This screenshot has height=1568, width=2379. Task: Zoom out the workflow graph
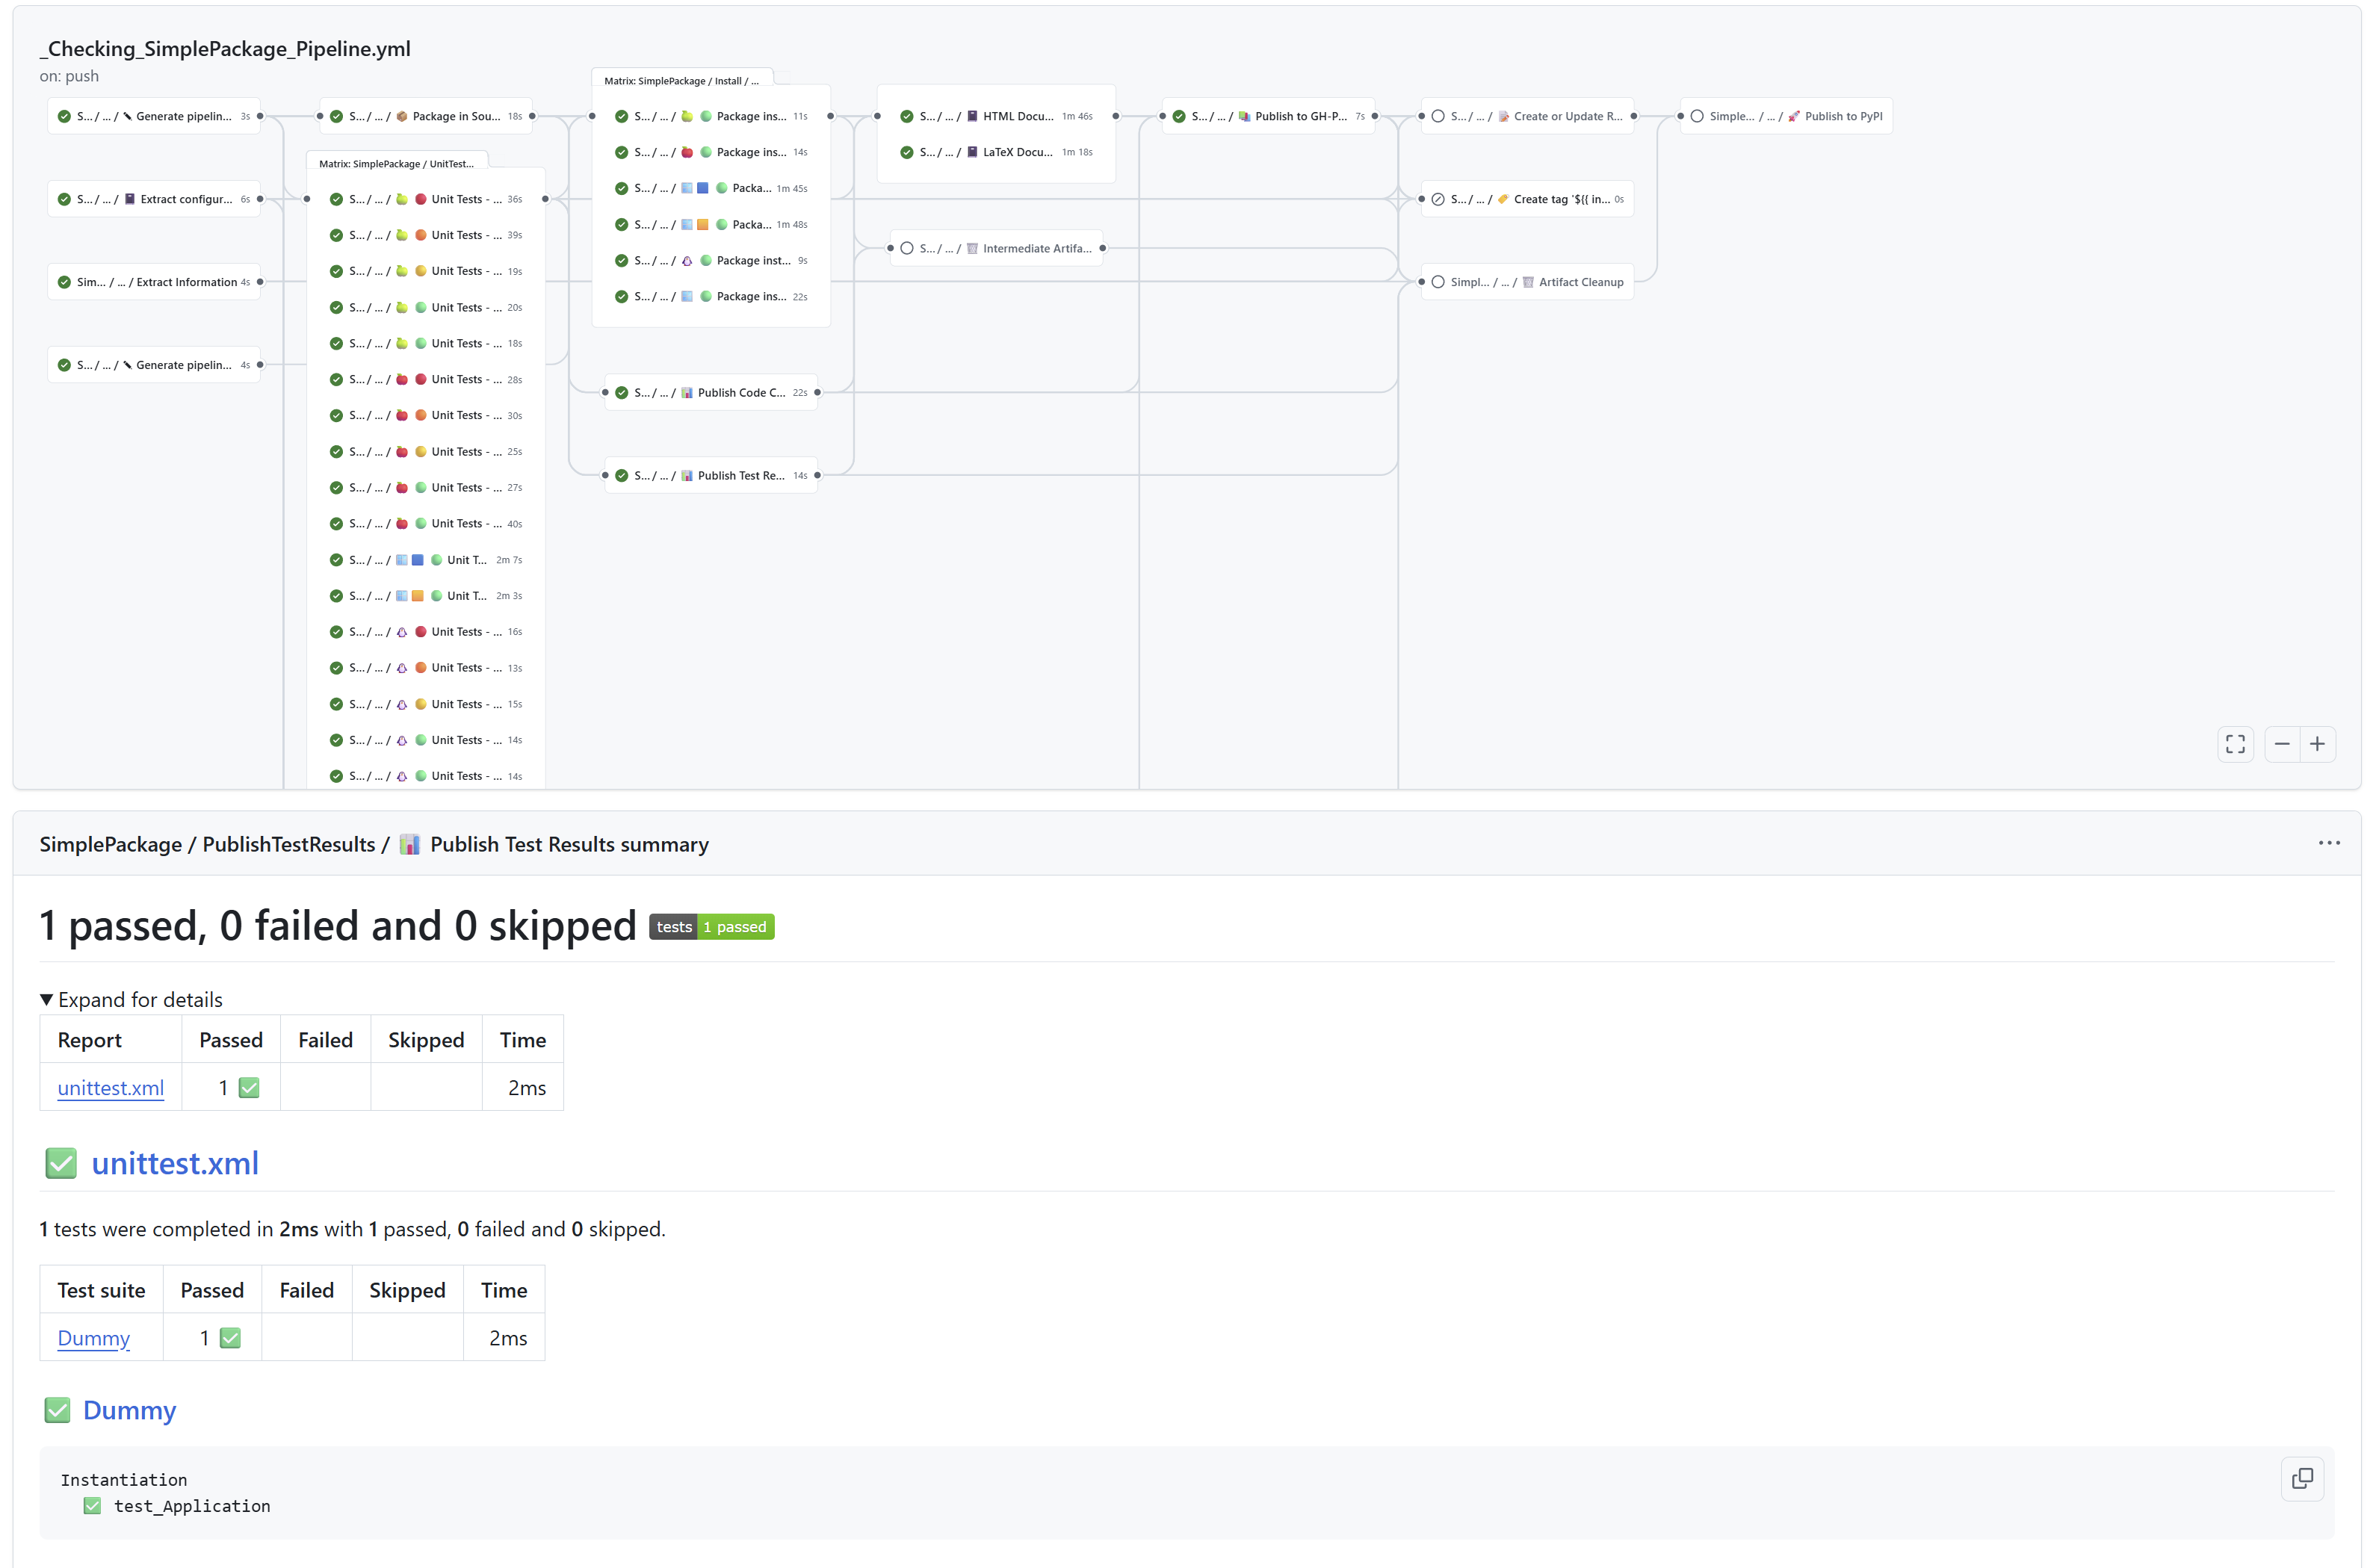(2282, 744)
